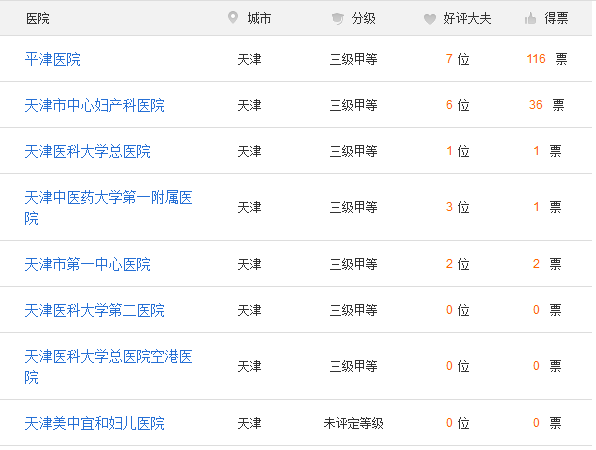This screenshot has height=450, width=596.
Task: Open the 平津医院 hospital link
Action: pyautogui.click(x=52, y=59)
